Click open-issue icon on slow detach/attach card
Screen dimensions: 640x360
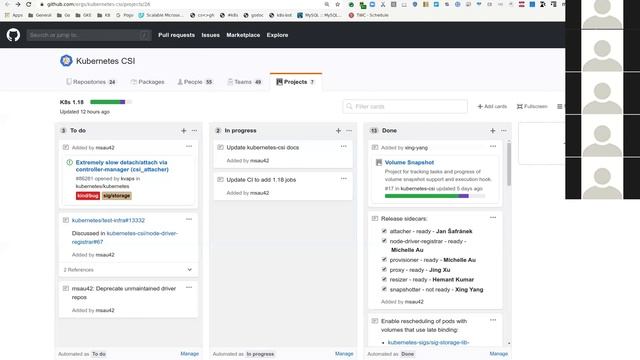[x=69, y=162]
